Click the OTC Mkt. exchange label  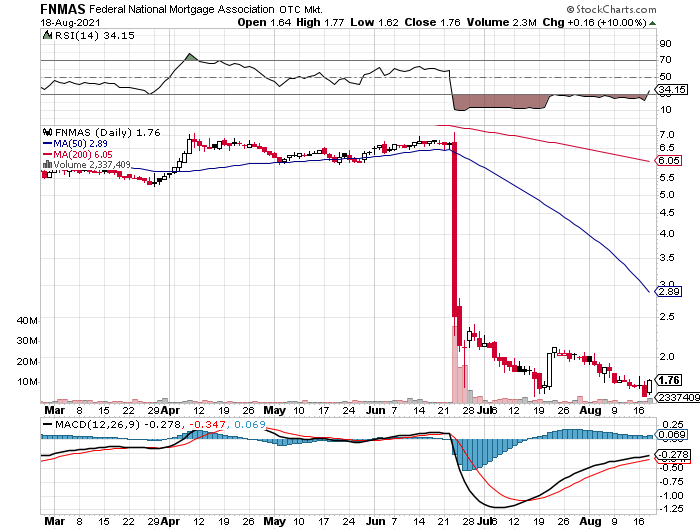tap(301, 9)
